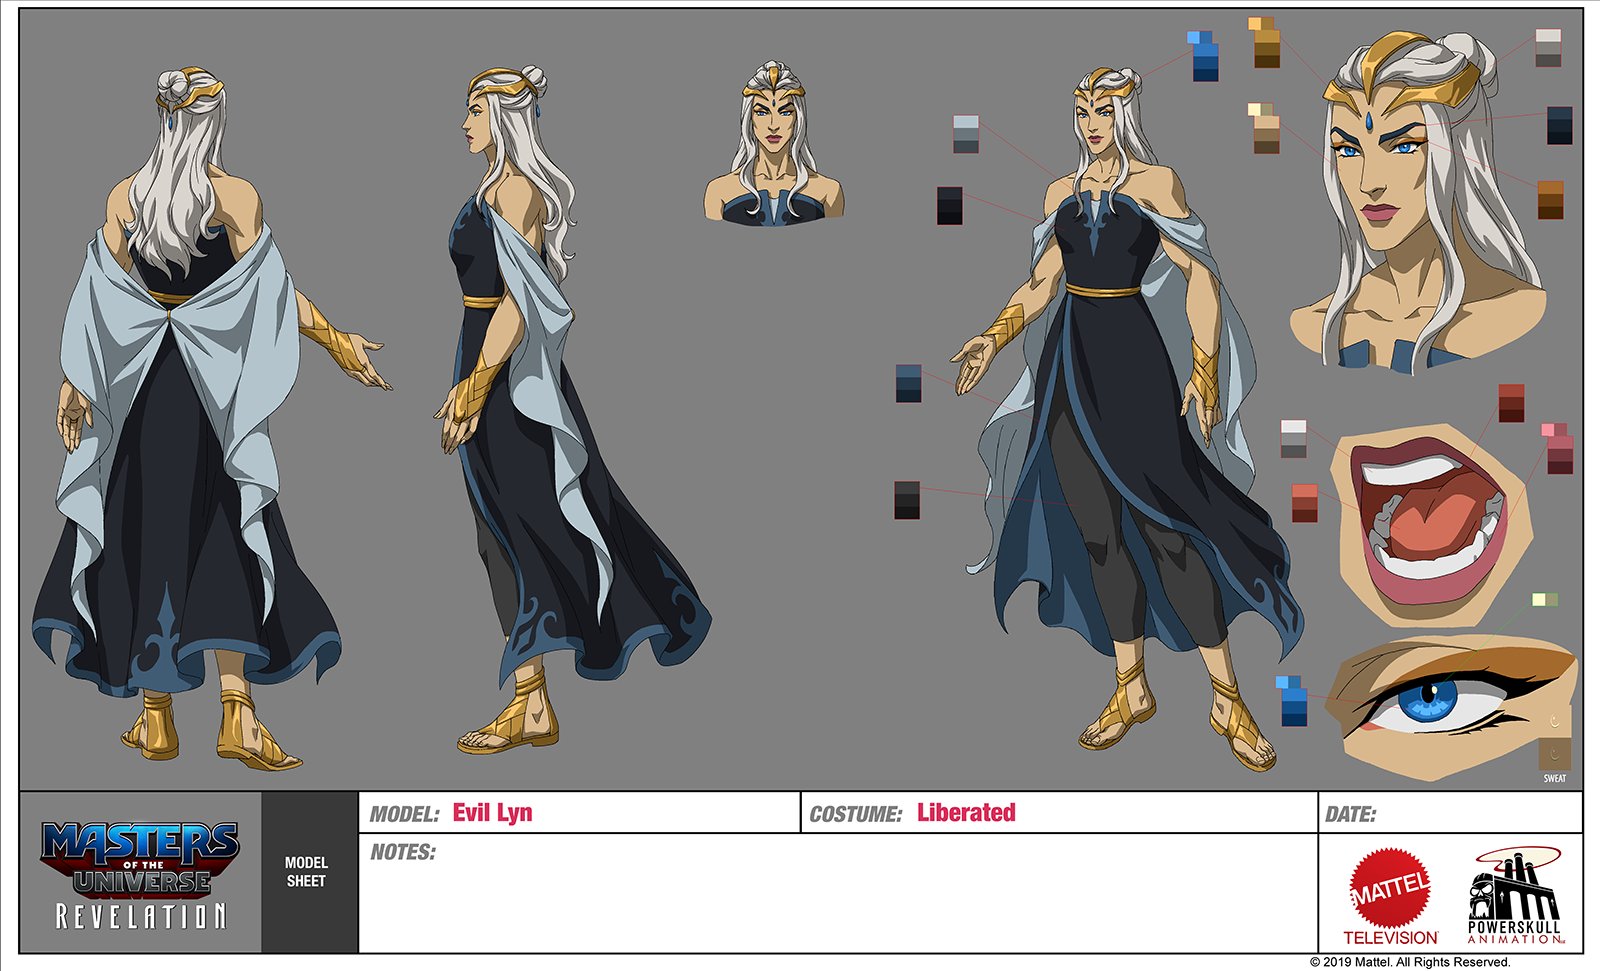The width and height of the screenshot is (1600, 971).
Task: Pick the gold tiara color swatch
Action: (x=1265, y=42)
